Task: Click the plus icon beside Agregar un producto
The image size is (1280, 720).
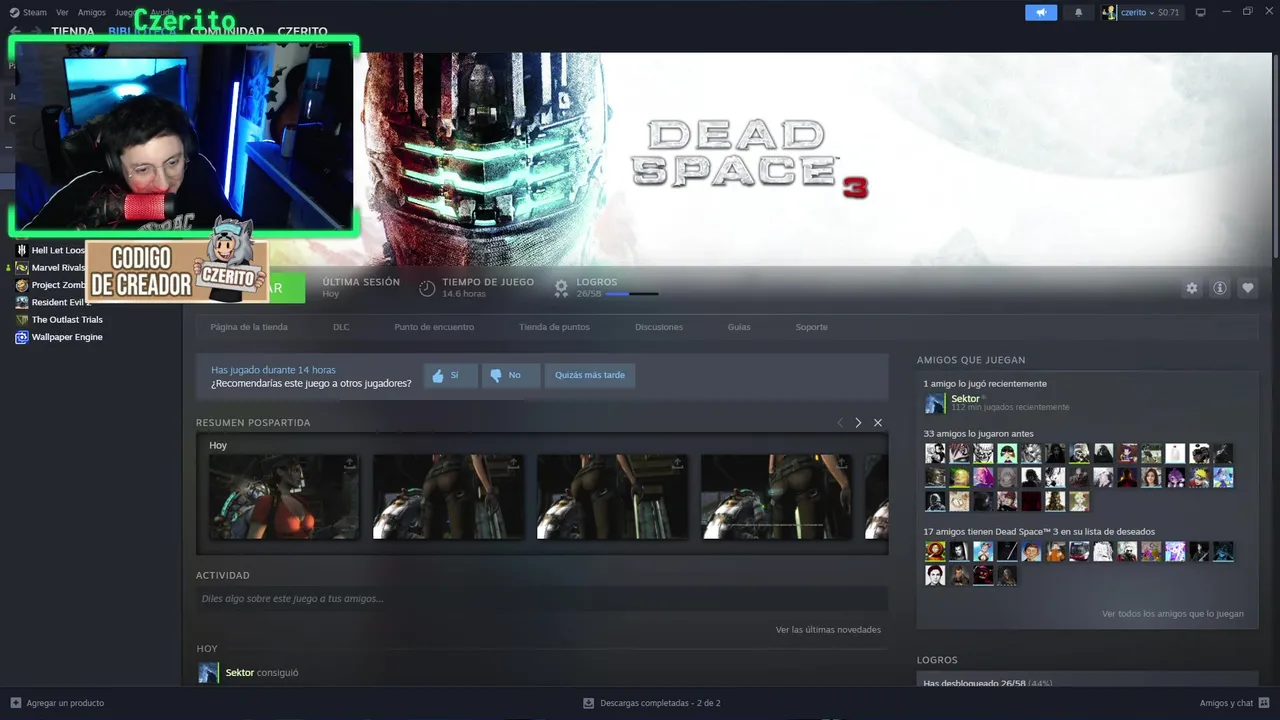Action: [15, 703]
